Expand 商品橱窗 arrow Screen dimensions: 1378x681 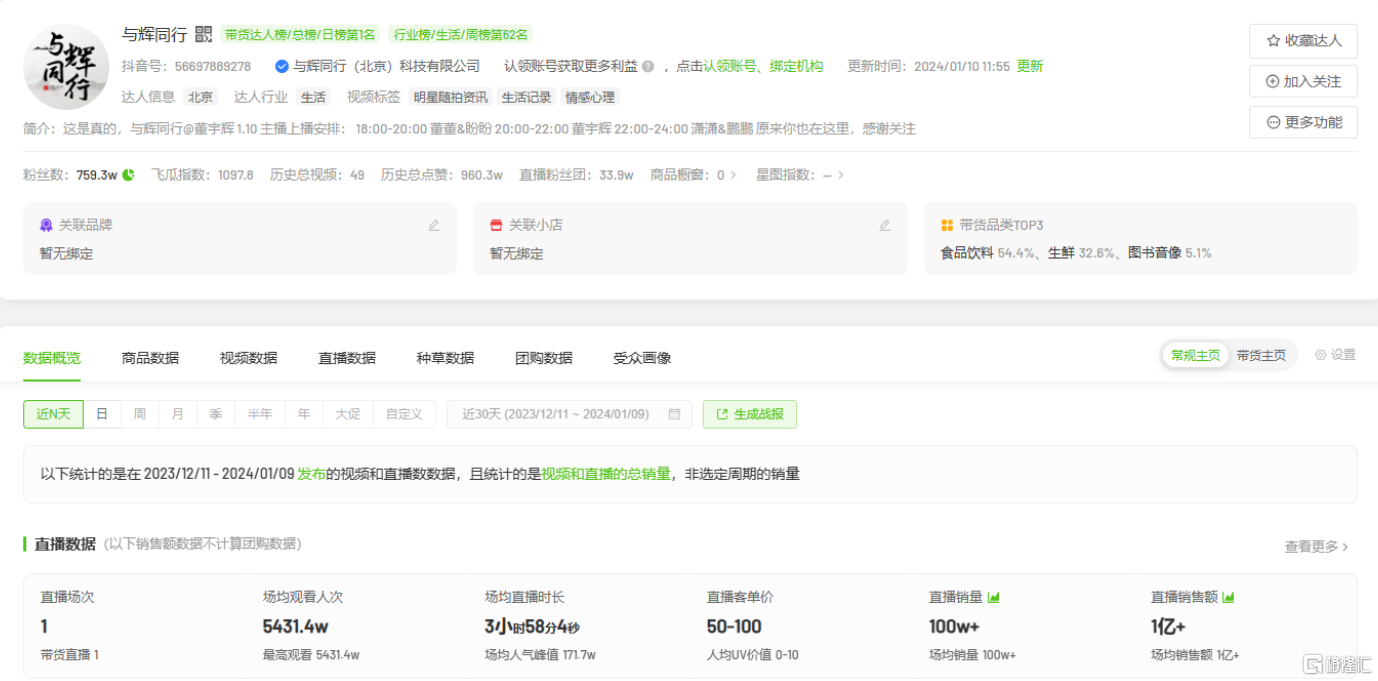733,175
